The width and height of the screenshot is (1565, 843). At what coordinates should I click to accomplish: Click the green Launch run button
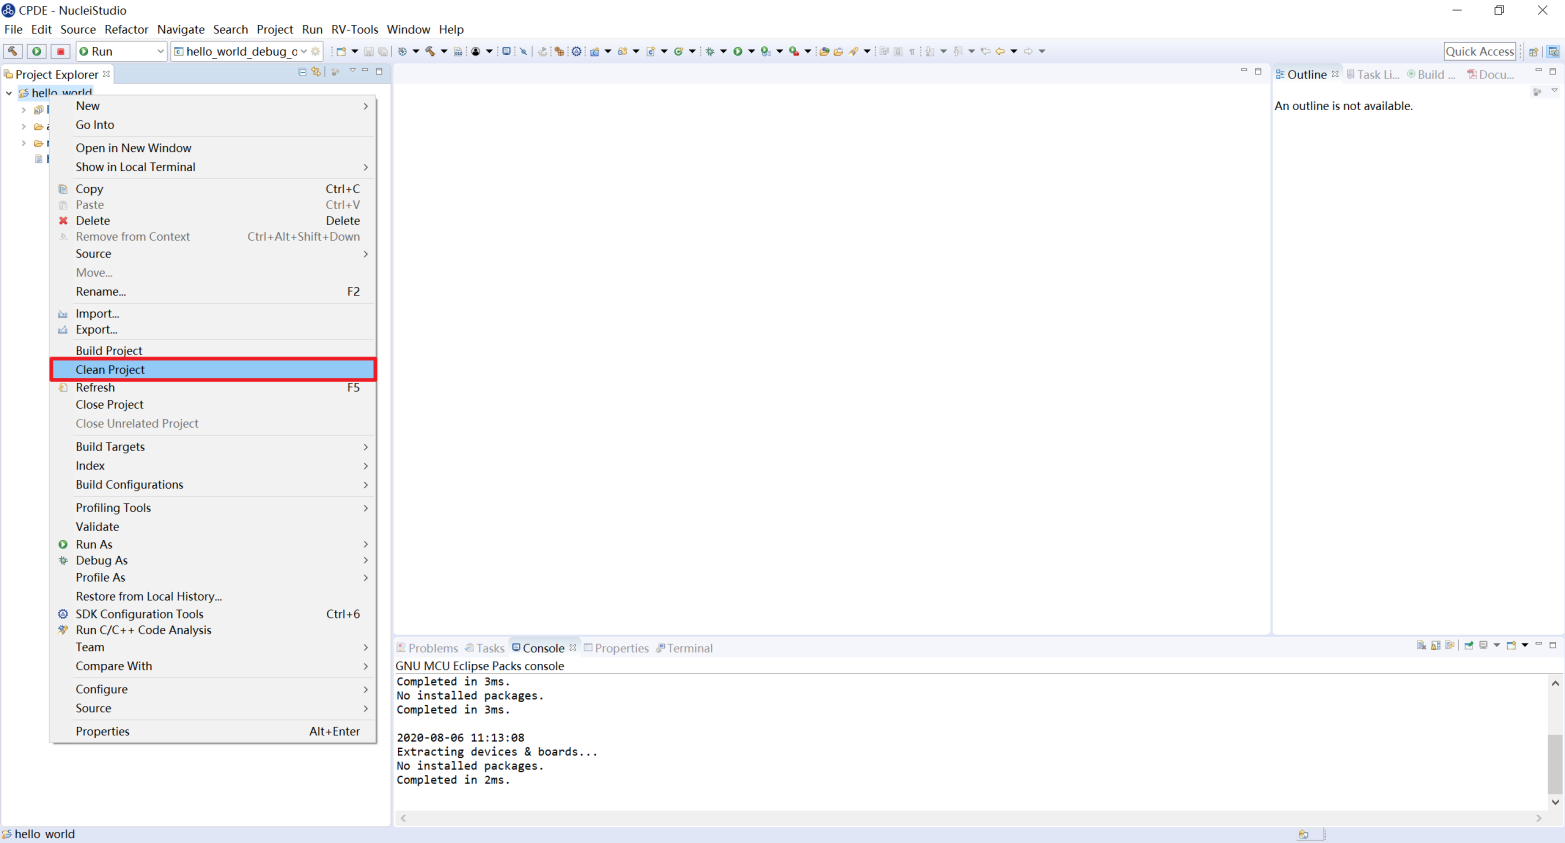coord(37,51)
